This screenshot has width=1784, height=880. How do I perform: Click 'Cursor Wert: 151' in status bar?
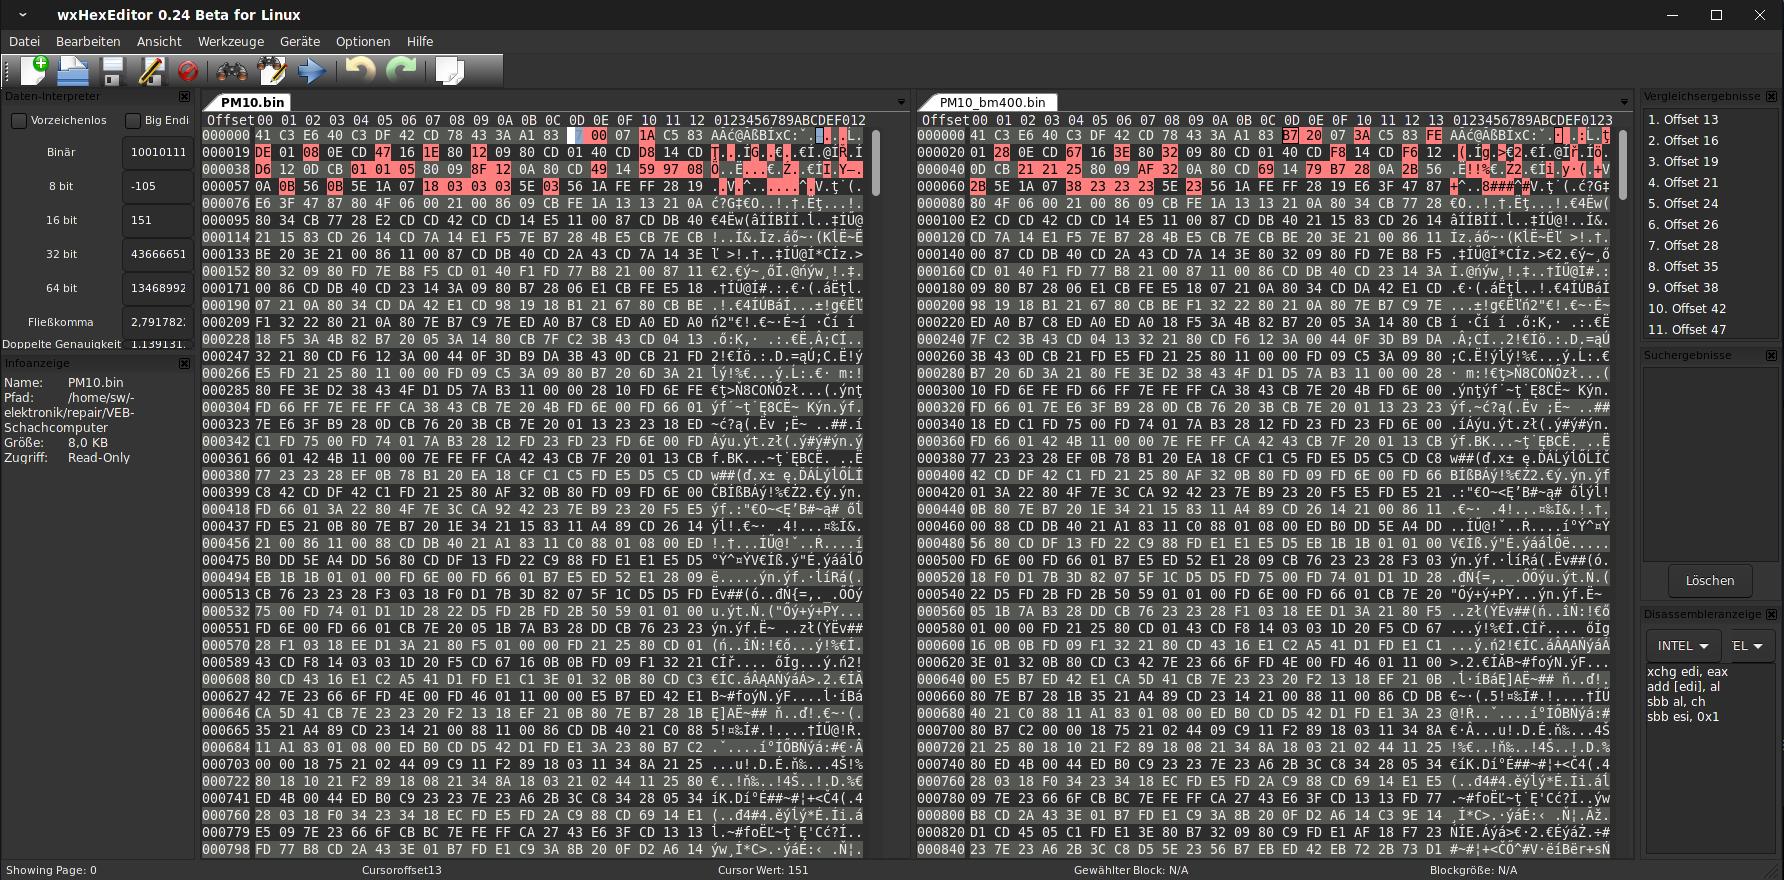pyautogui.click(x=763, y=870)
